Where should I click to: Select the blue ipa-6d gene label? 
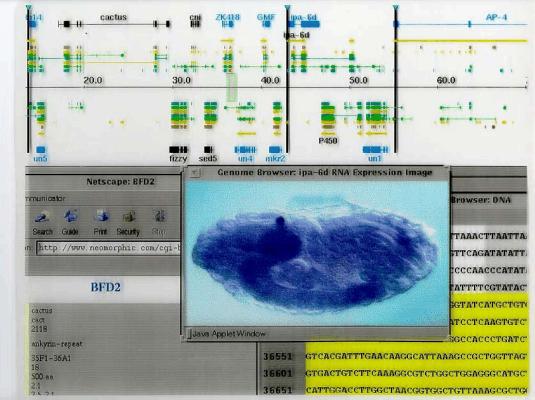click(304, 17)
